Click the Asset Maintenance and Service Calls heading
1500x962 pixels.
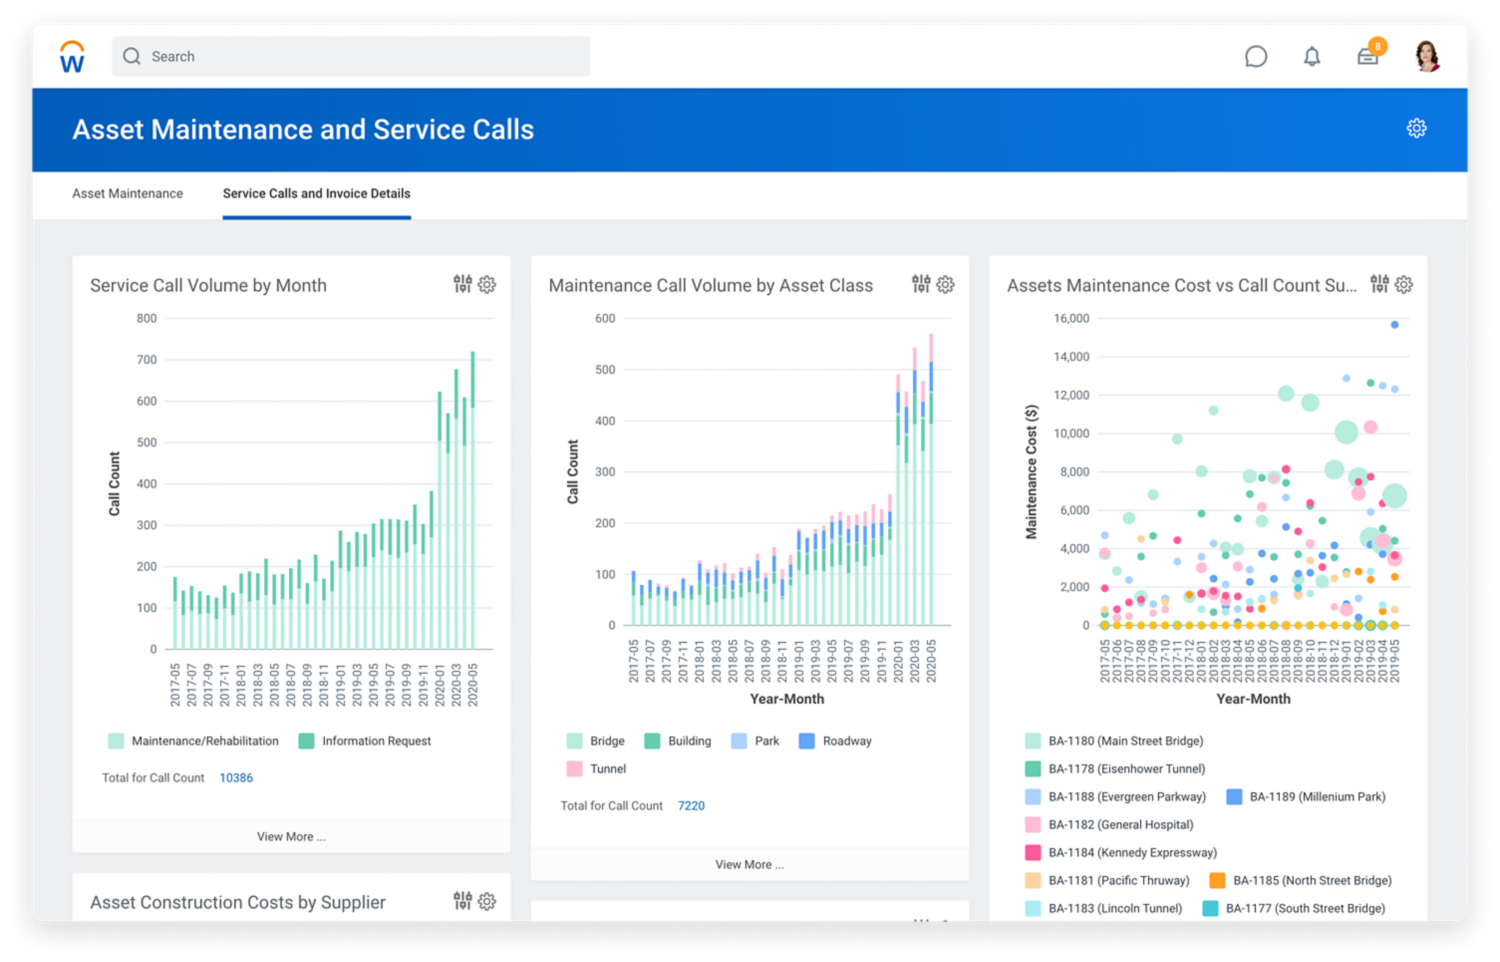tap(303, 130)
